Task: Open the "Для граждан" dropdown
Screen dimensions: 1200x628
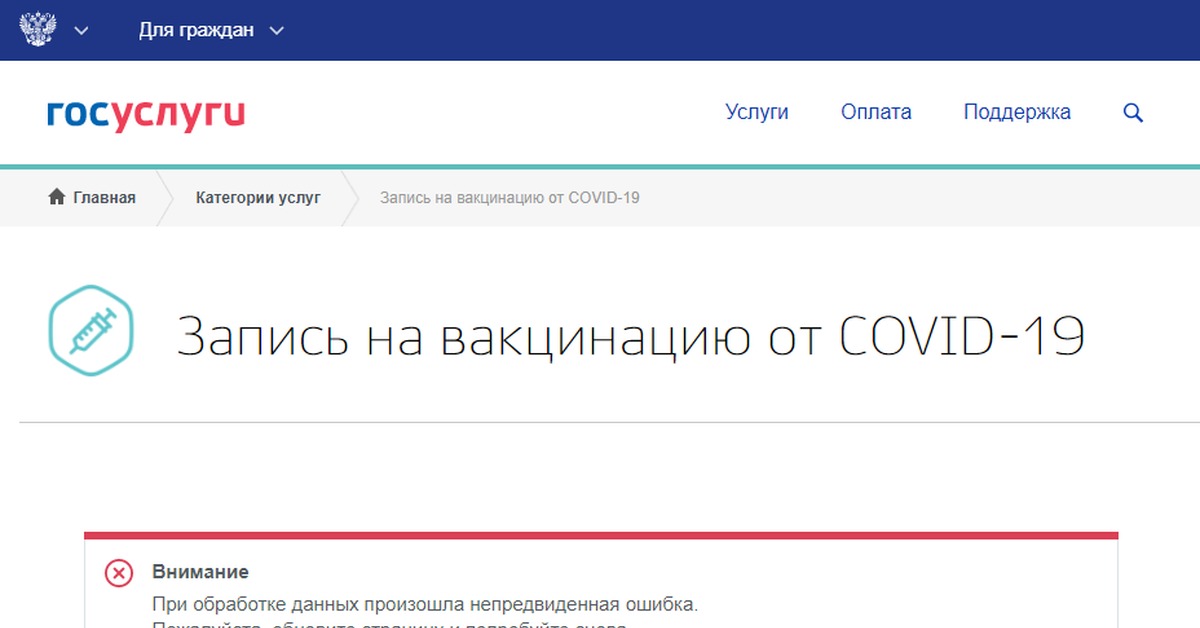Action: (211, 30)
